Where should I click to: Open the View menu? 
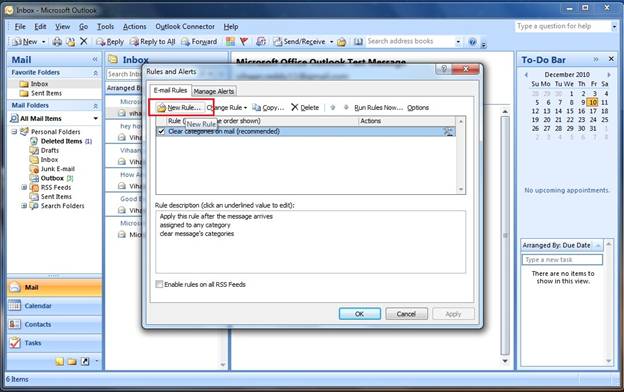[x=62, y=27]
